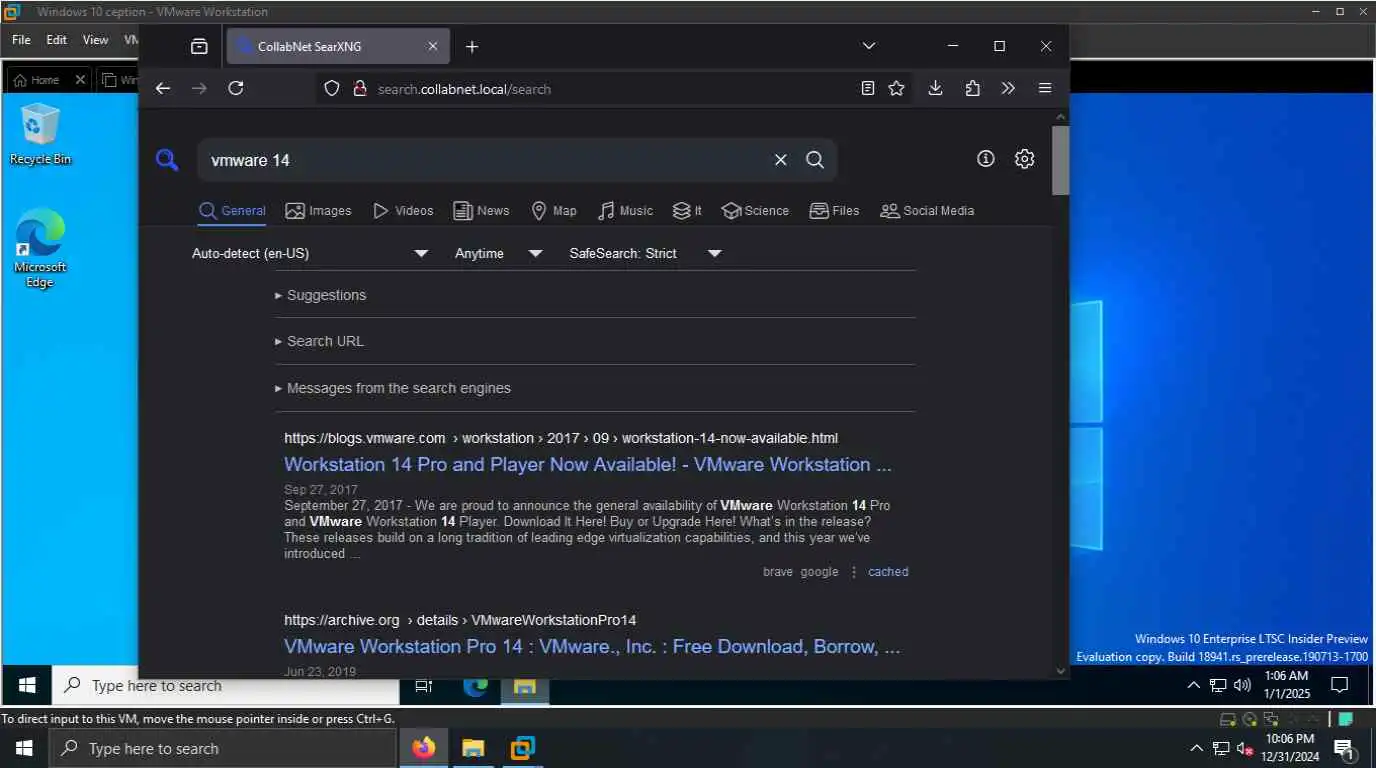The height and width of the screenshot is (768, 1376).
Task: Open Firefox from the host taskbar
Action: click(x=424, y=748)
